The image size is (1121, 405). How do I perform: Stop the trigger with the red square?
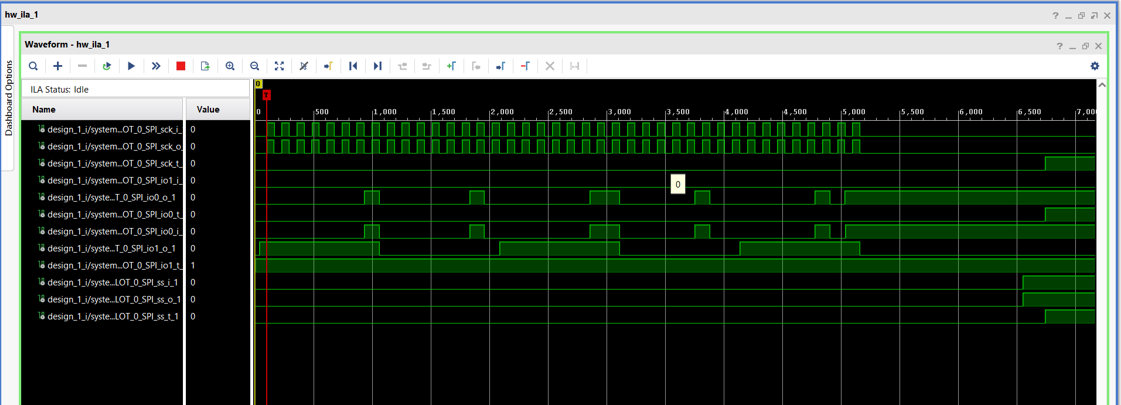[x=181, y=66]
